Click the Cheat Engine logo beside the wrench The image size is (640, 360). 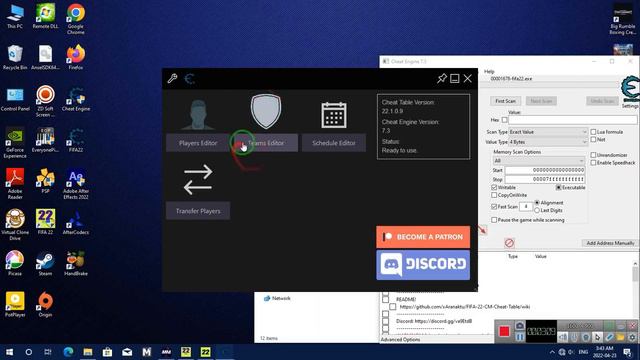pyautogui.click(x=189, y=78)
